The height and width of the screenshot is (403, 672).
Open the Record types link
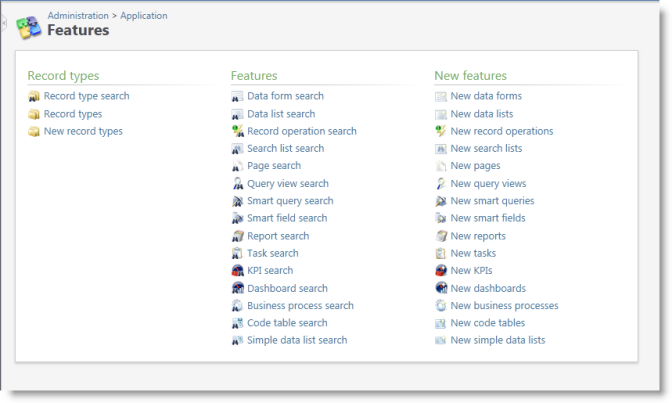point(73,114)
